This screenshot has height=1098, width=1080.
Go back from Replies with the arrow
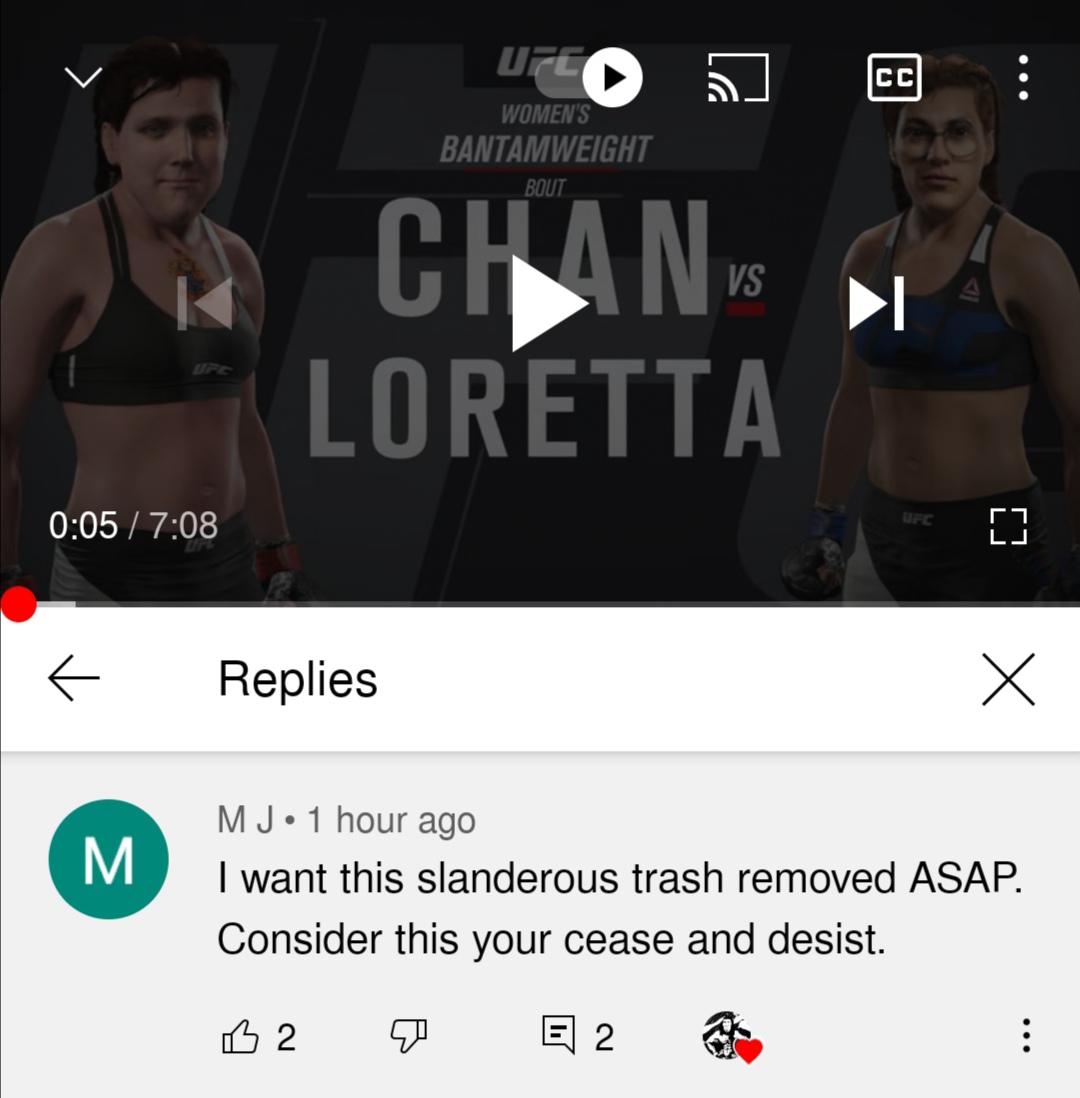click(74, 678)
